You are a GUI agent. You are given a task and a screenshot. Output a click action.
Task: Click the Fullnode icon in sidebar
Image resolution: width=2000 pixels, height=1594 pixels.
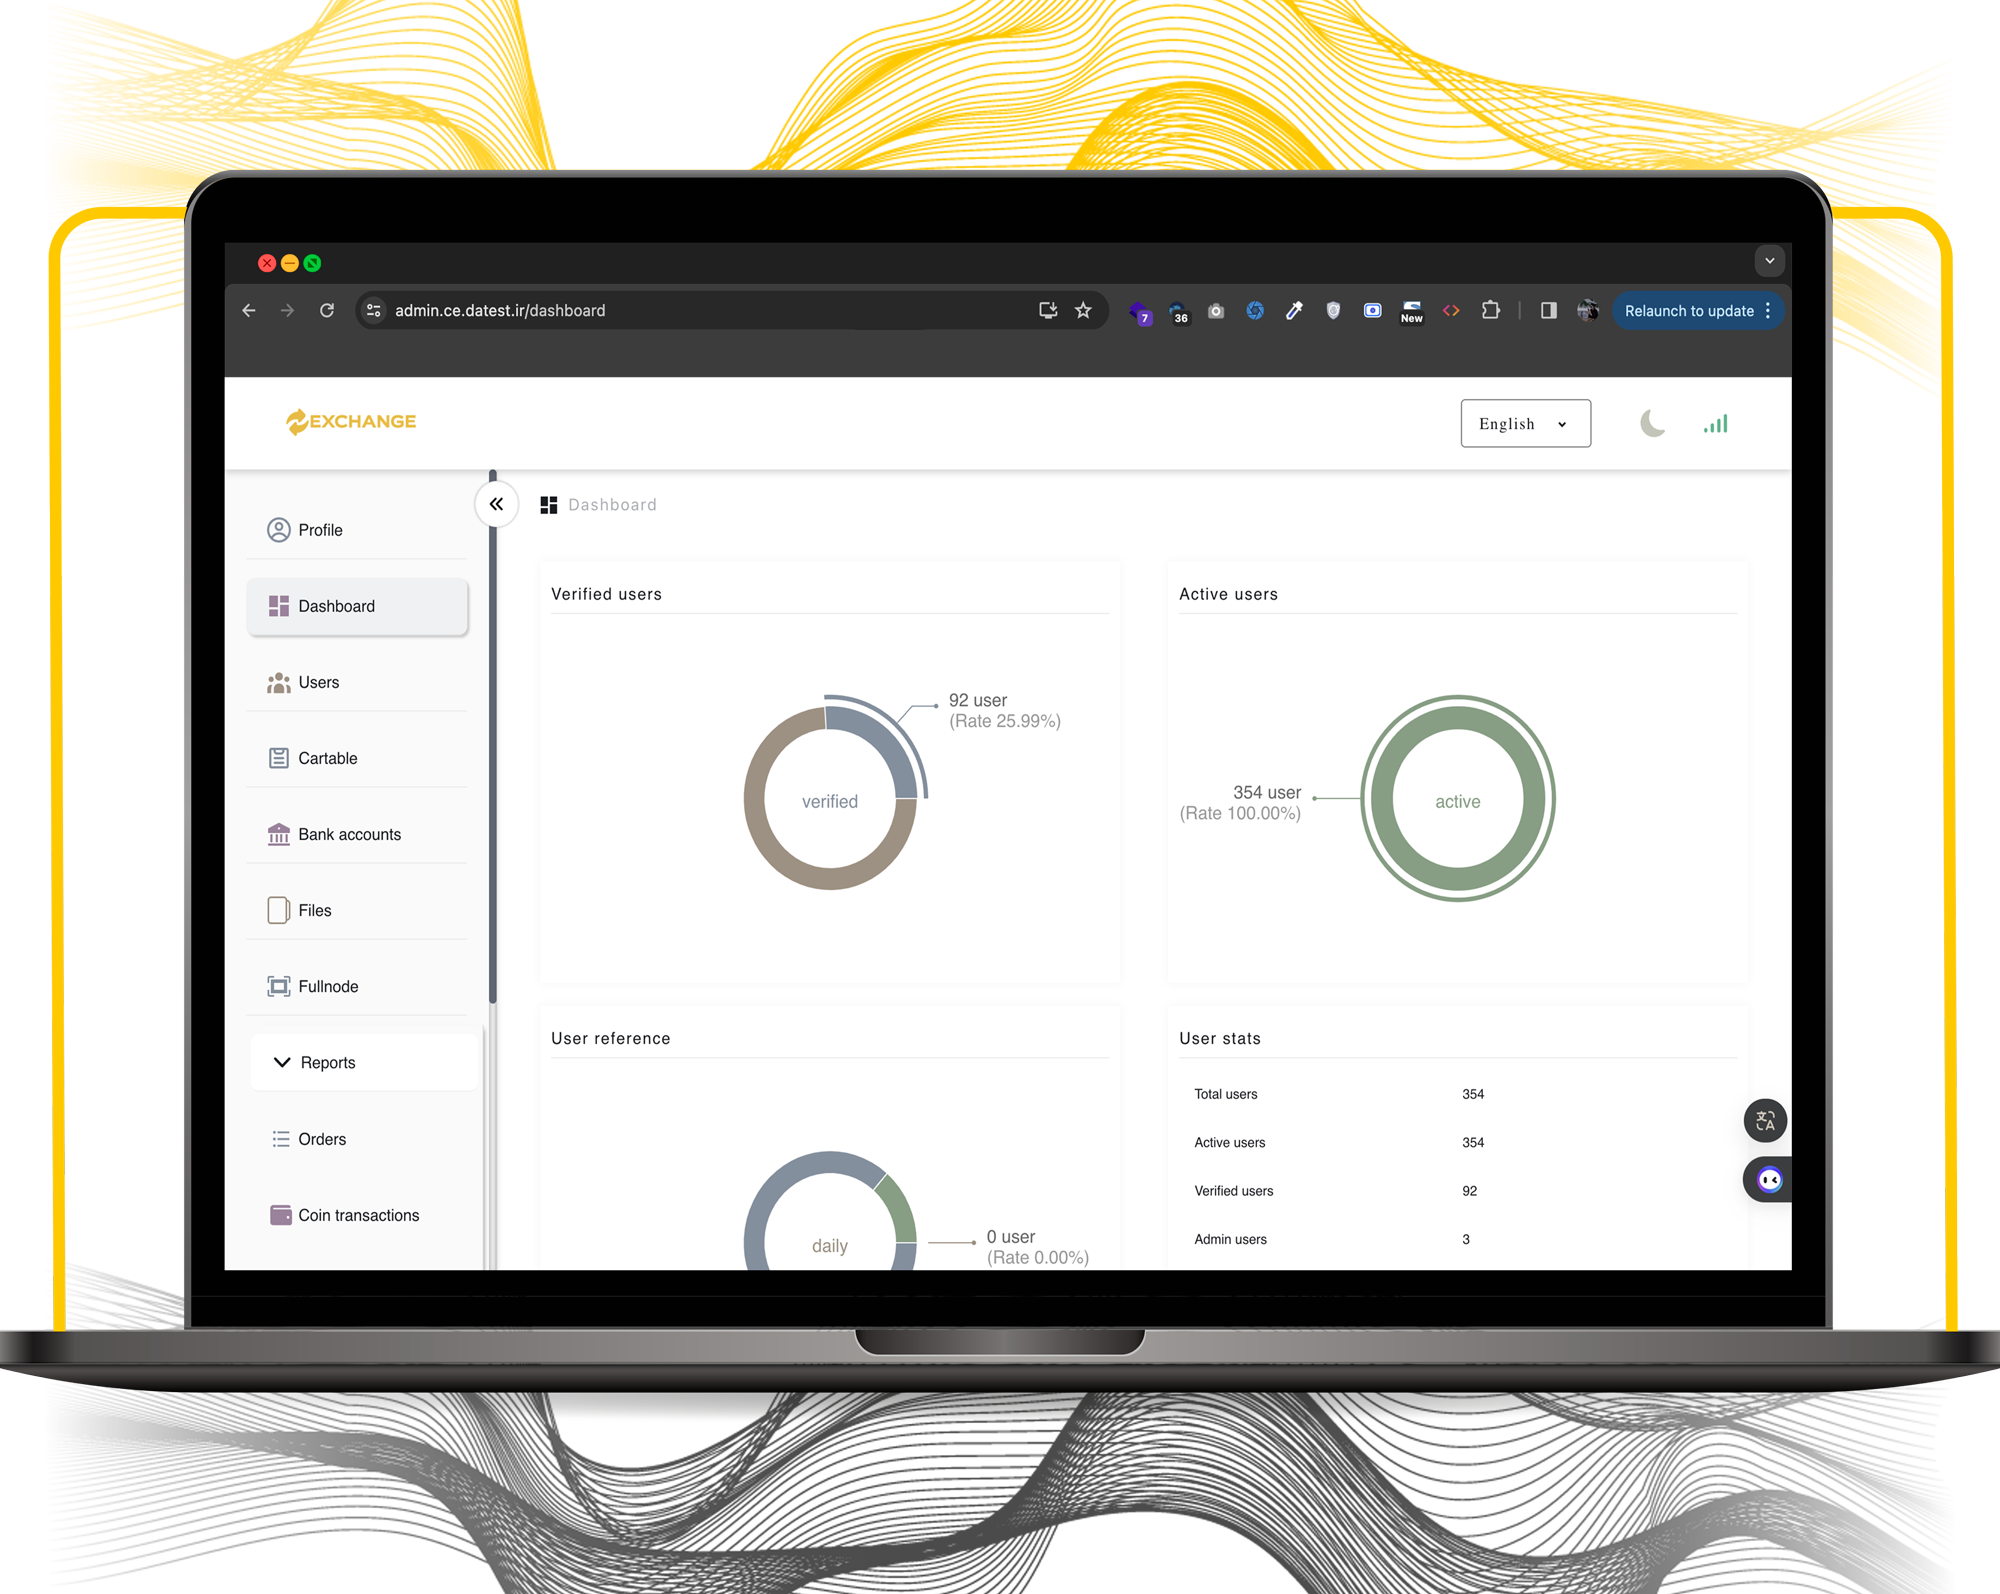pos(276,986)
